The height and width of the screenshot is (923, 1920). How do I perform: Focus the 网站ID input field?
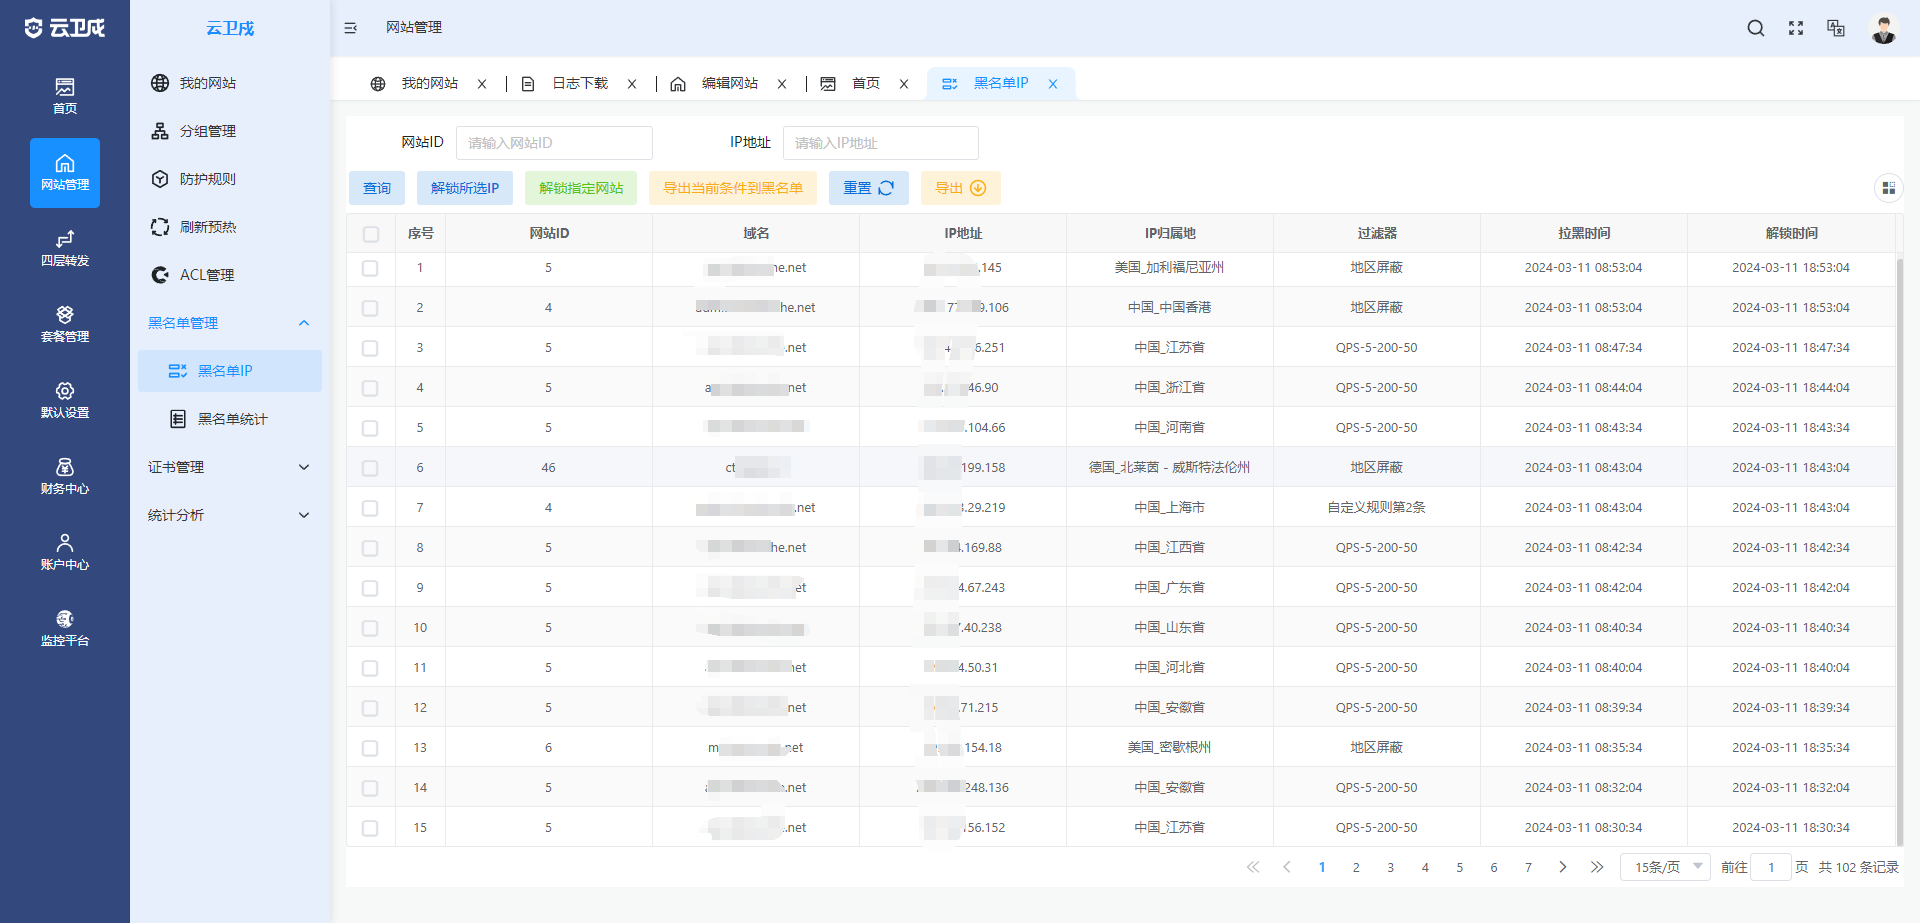554,143
